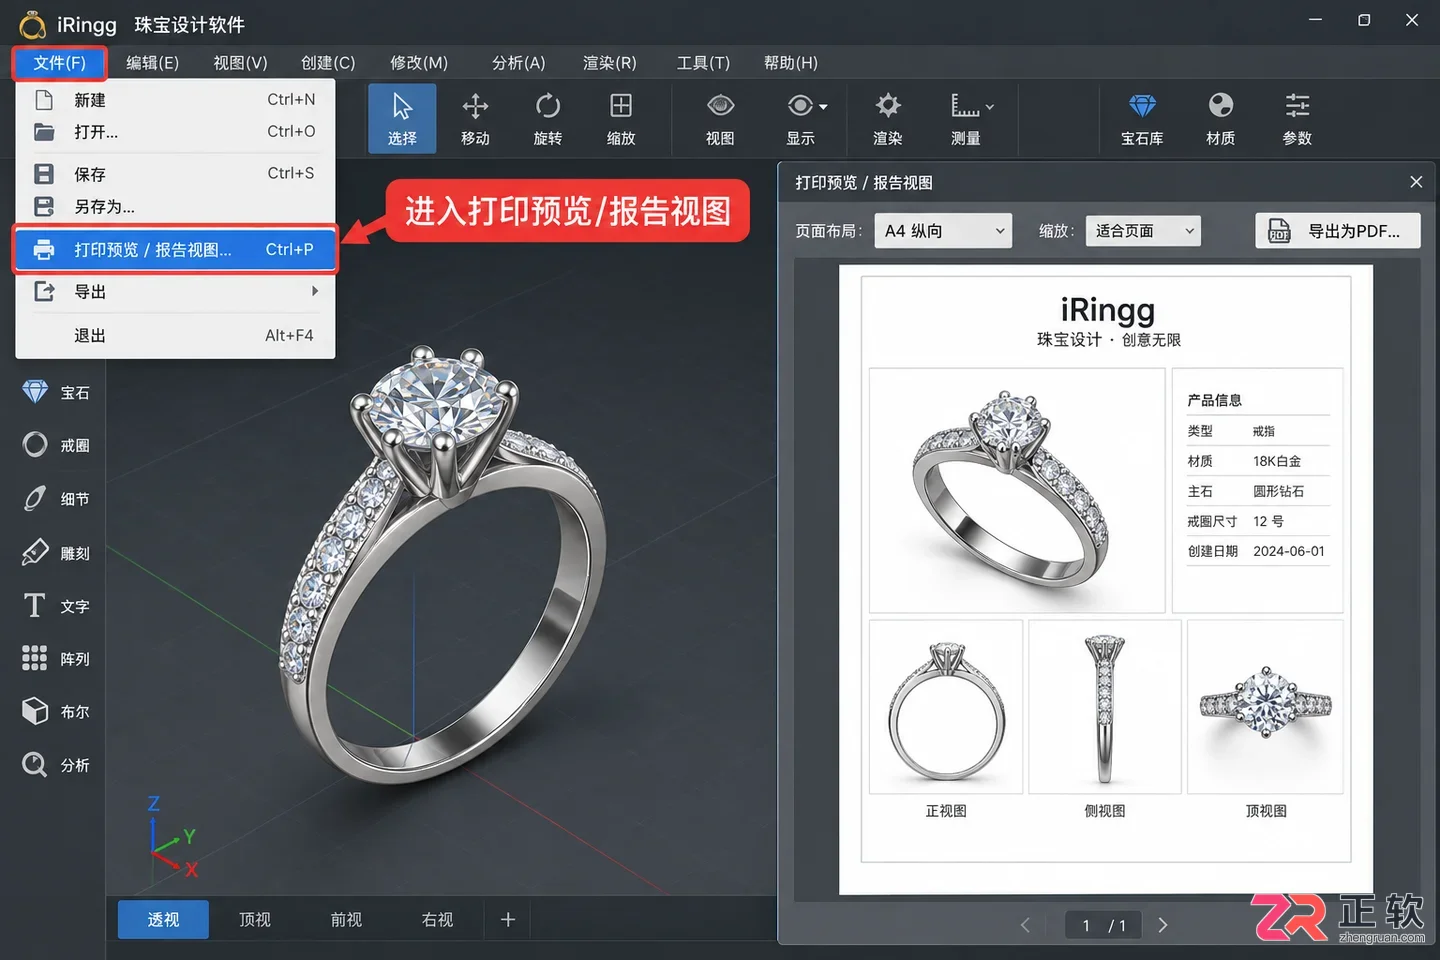Click 保存 in the File menu
The image size is (1440, 960).
(175, 174)
